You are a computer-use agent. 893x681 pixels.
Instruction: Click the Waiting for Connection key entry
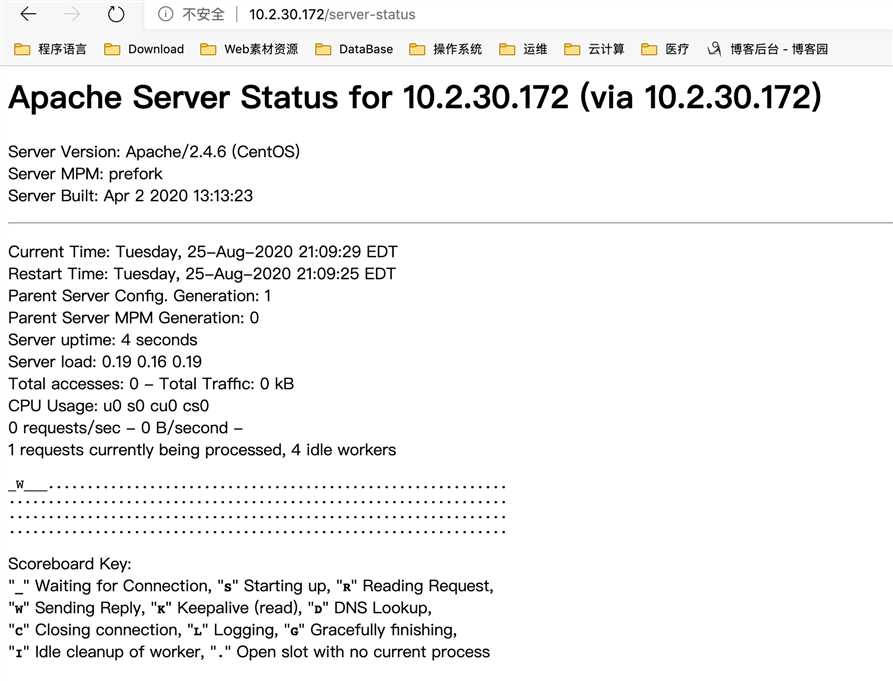coord(110,586)
